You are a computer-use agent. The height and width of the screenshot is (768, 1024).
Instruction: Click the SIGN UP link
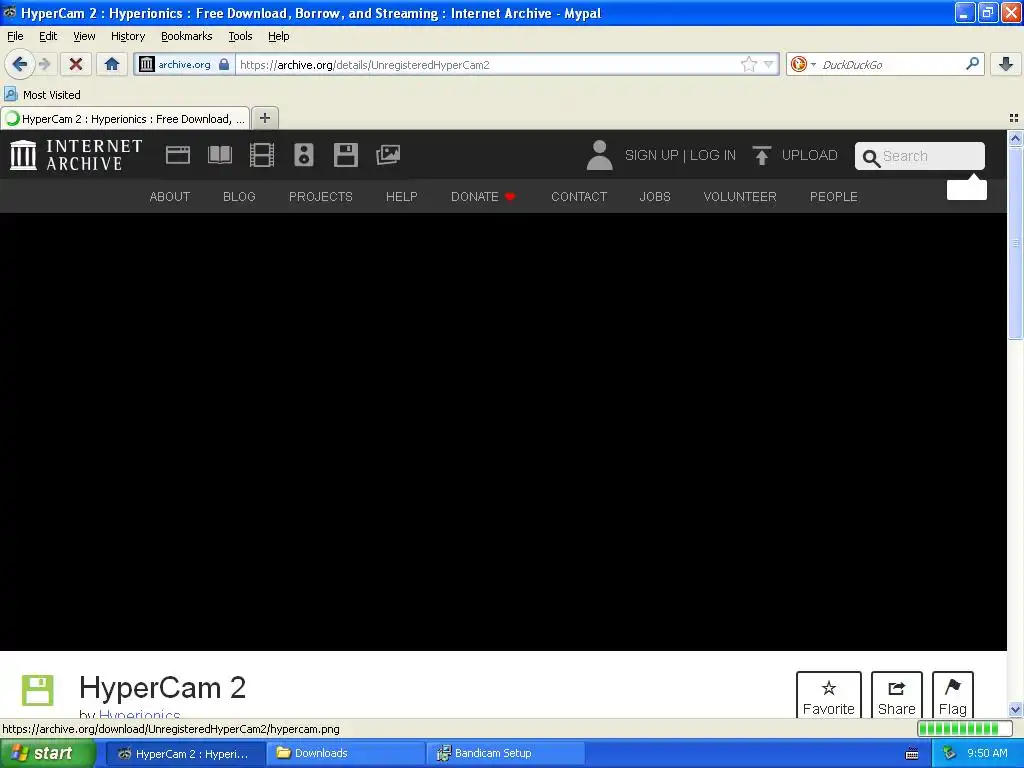(652, 155)
